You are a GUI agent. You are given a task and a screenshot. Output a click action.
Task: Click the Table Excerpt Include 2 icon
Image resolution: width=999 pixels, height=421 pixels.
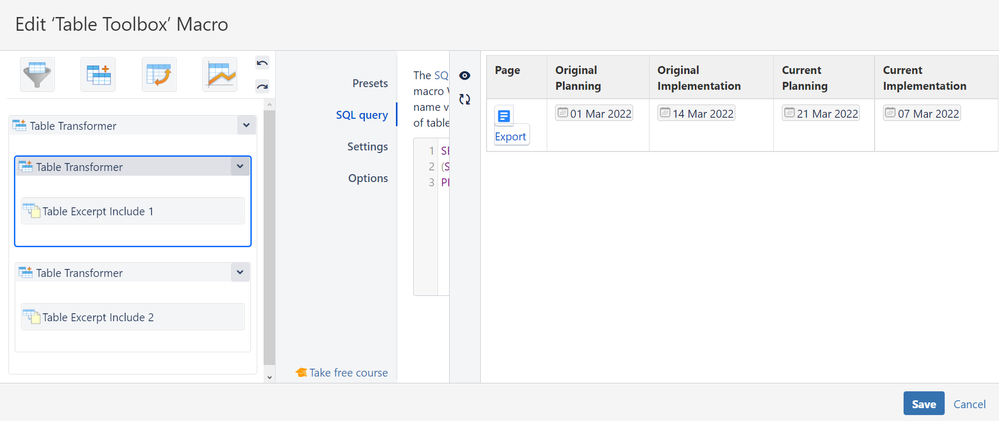(32, 317)
